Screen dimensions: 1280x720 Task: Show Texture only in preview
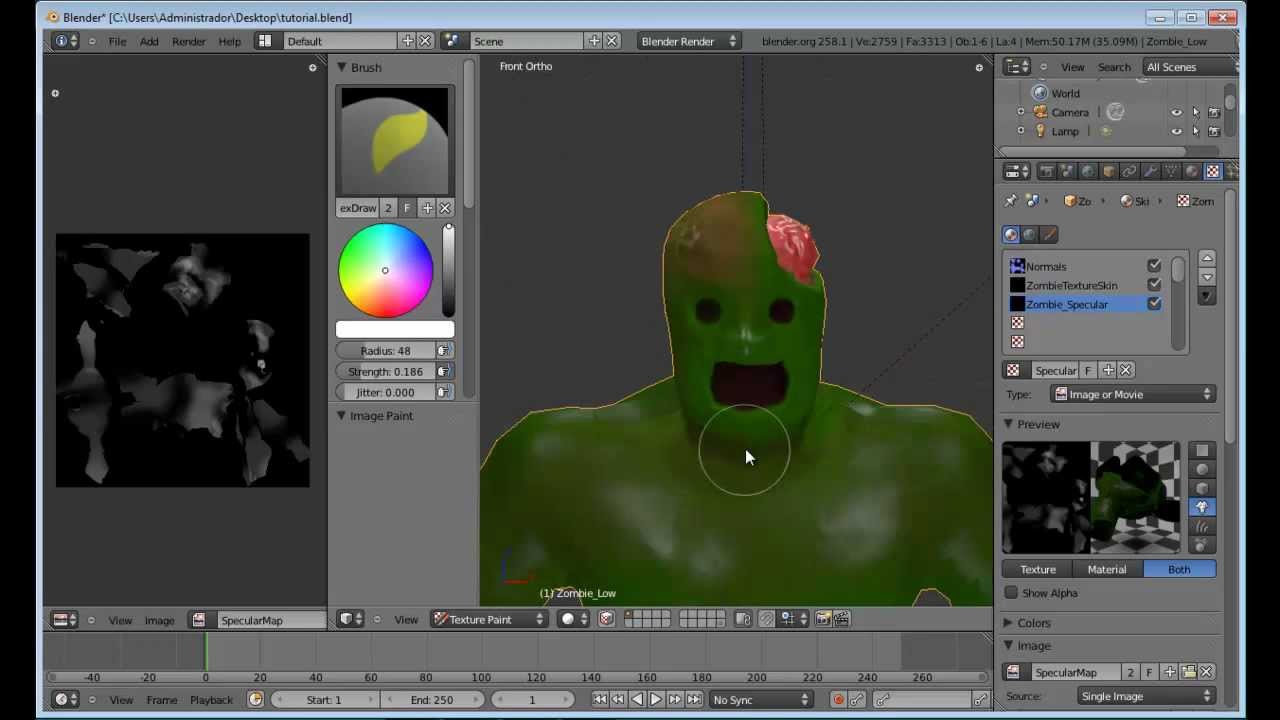1038,569
